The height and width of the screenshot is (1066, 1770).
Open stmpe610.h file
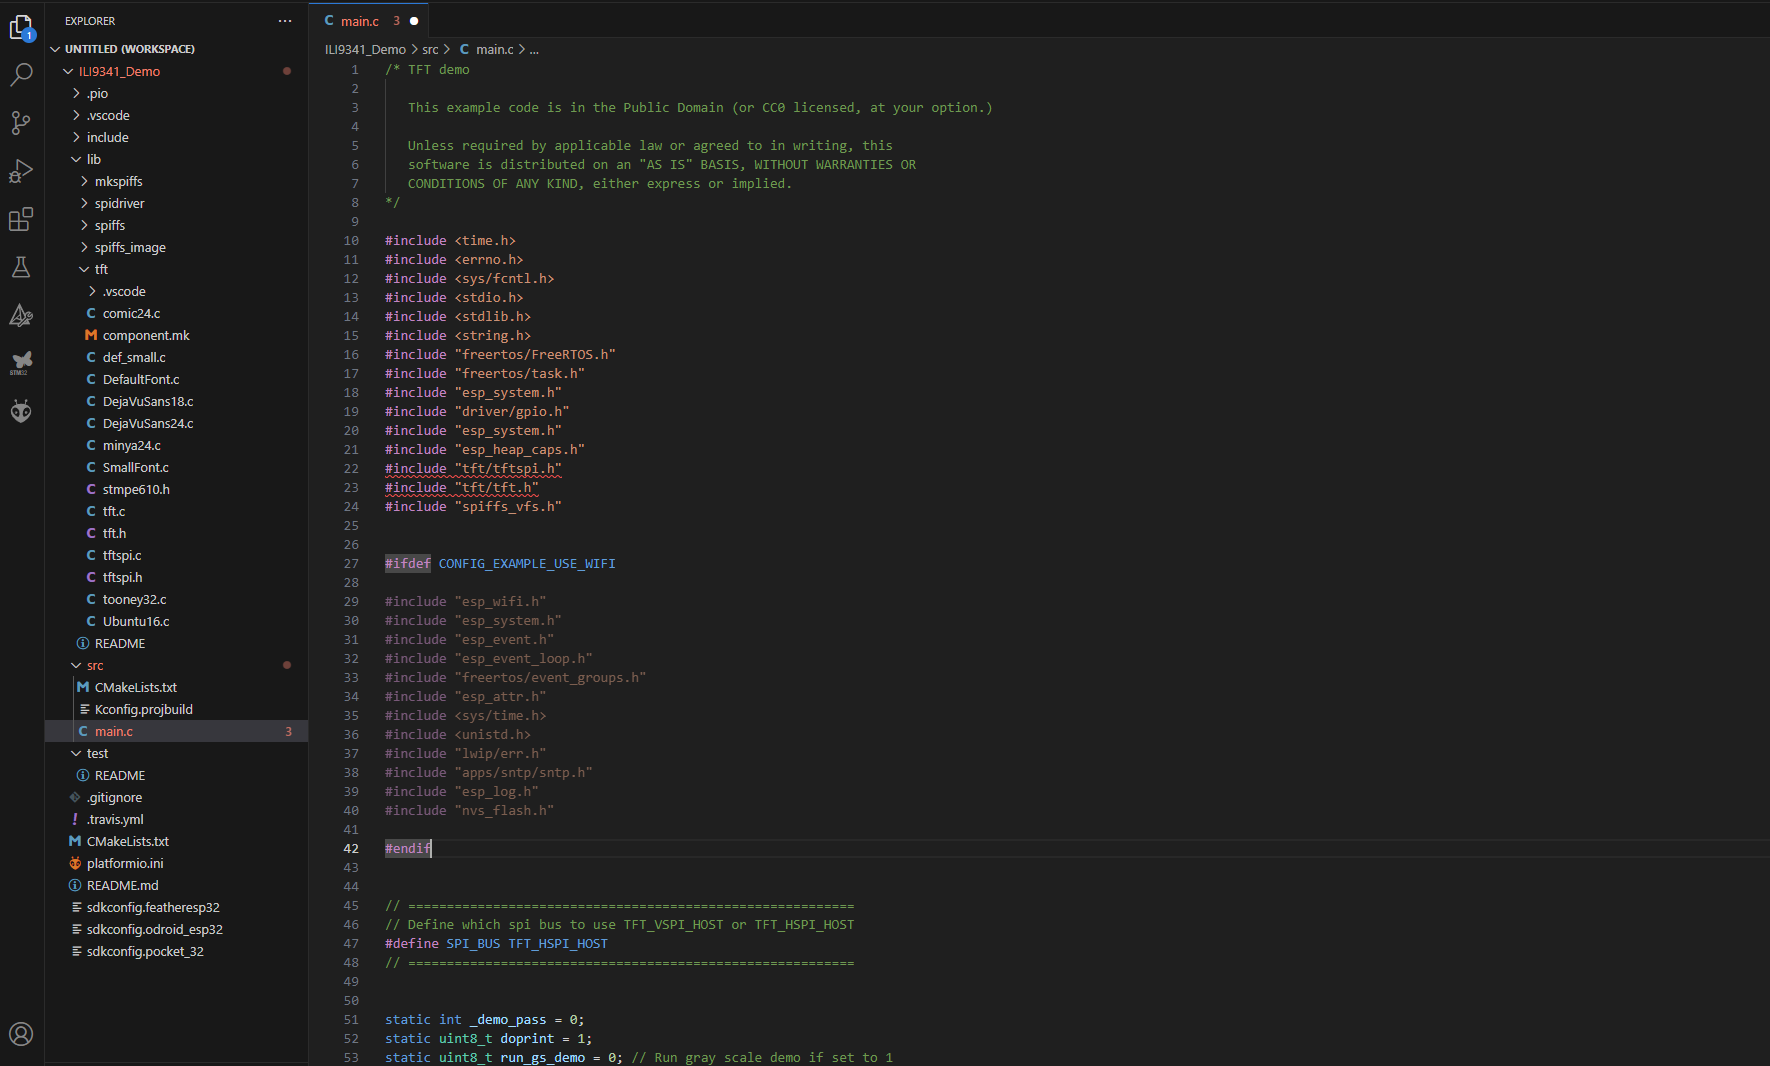176,489
